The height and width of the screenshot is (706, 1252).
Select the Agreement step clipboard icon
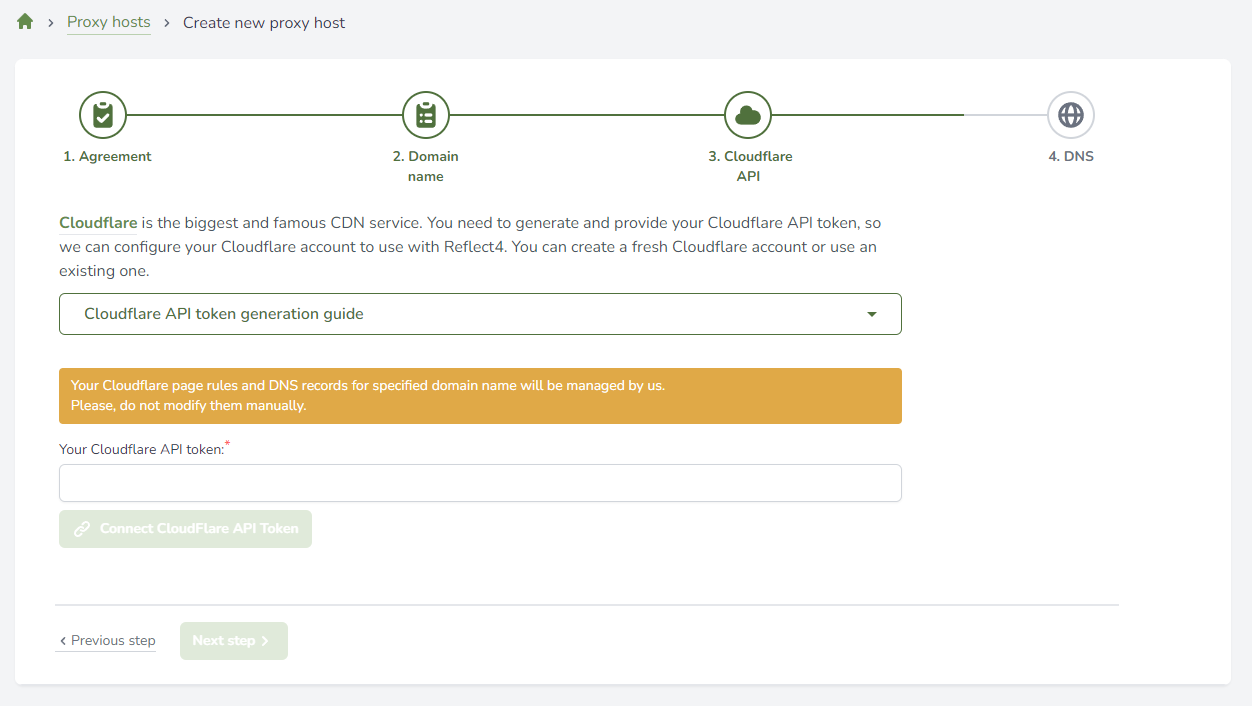tap(102, 116)
